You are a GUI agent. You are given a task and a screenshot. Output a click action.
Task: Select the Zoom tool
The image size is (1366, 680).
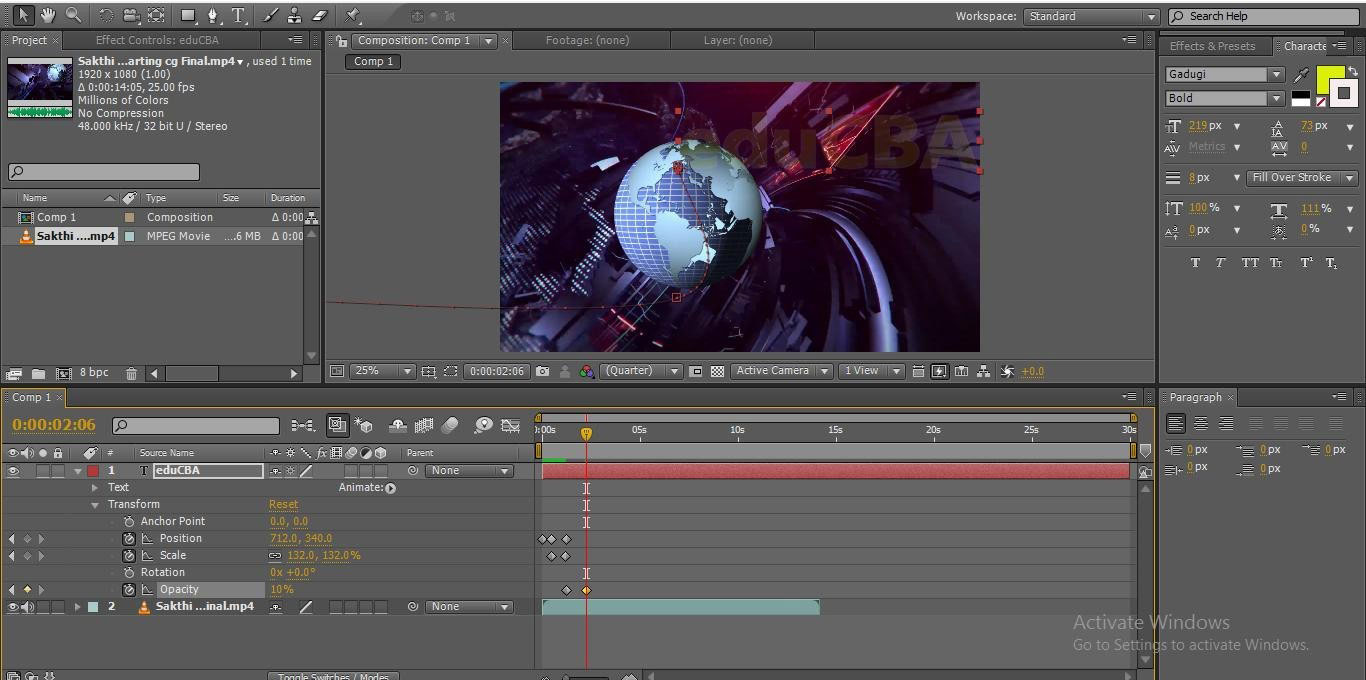pyautogui.click(x=73, y=15)
